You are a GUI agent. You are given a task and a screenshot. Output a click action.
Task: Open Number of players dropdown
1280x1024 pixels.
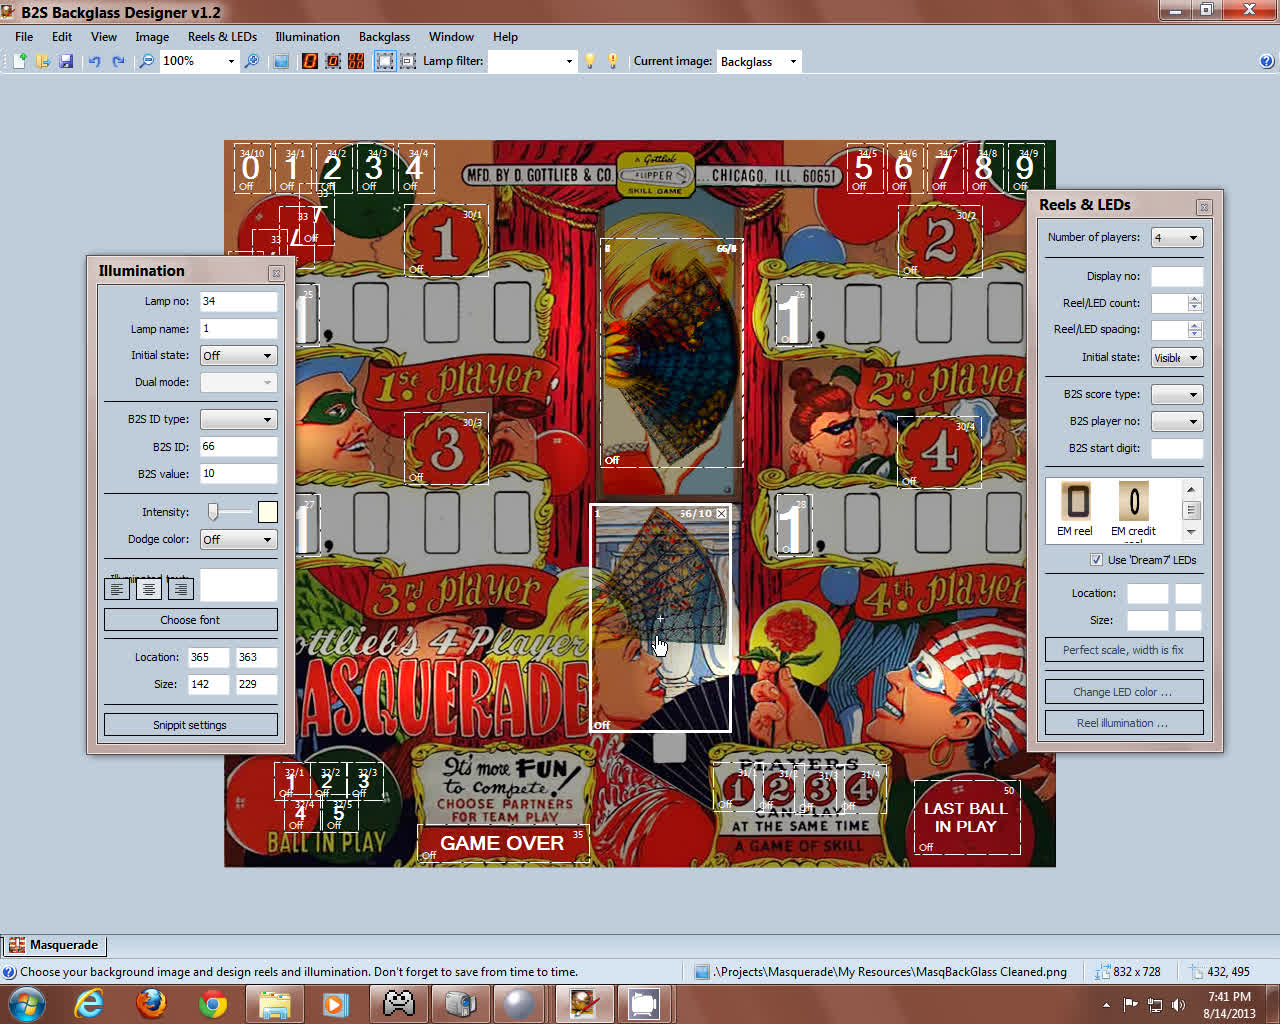(x=1177, y=237)
